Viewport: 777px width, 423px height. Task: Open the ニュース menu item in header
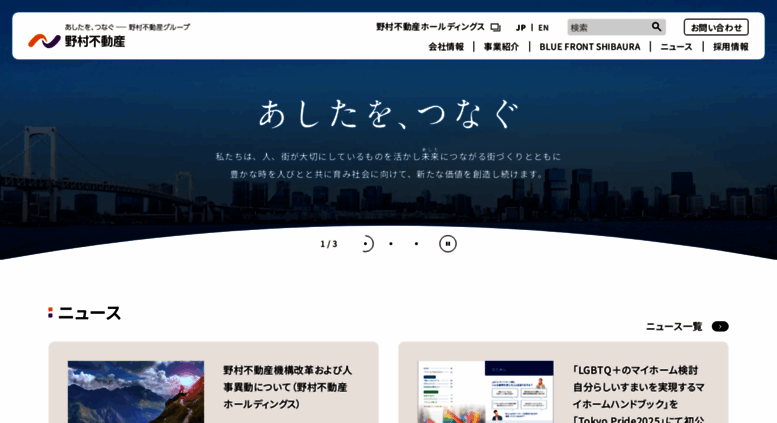tap(676, 47)
